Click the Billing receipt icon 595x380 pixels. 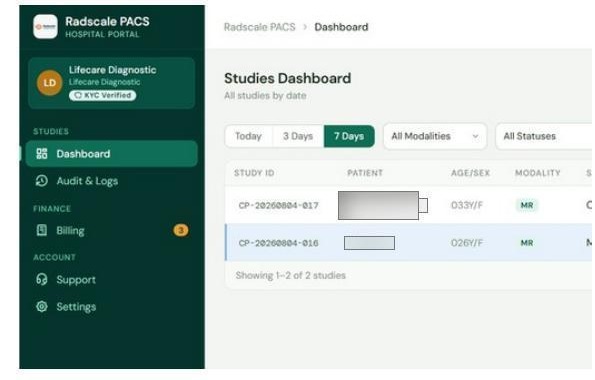(x=42, y=230)
